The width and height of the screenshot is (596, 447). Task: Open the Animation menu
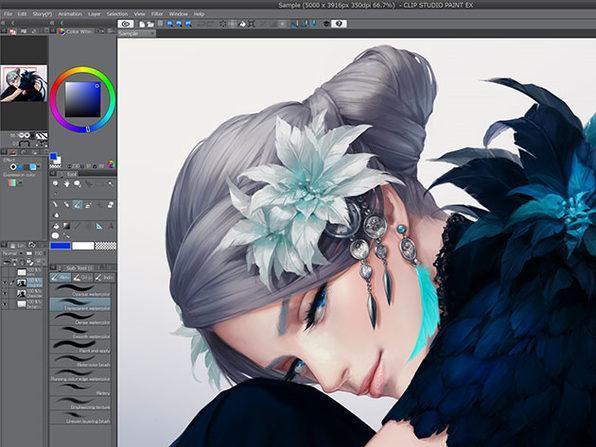(x=70, y=14)
